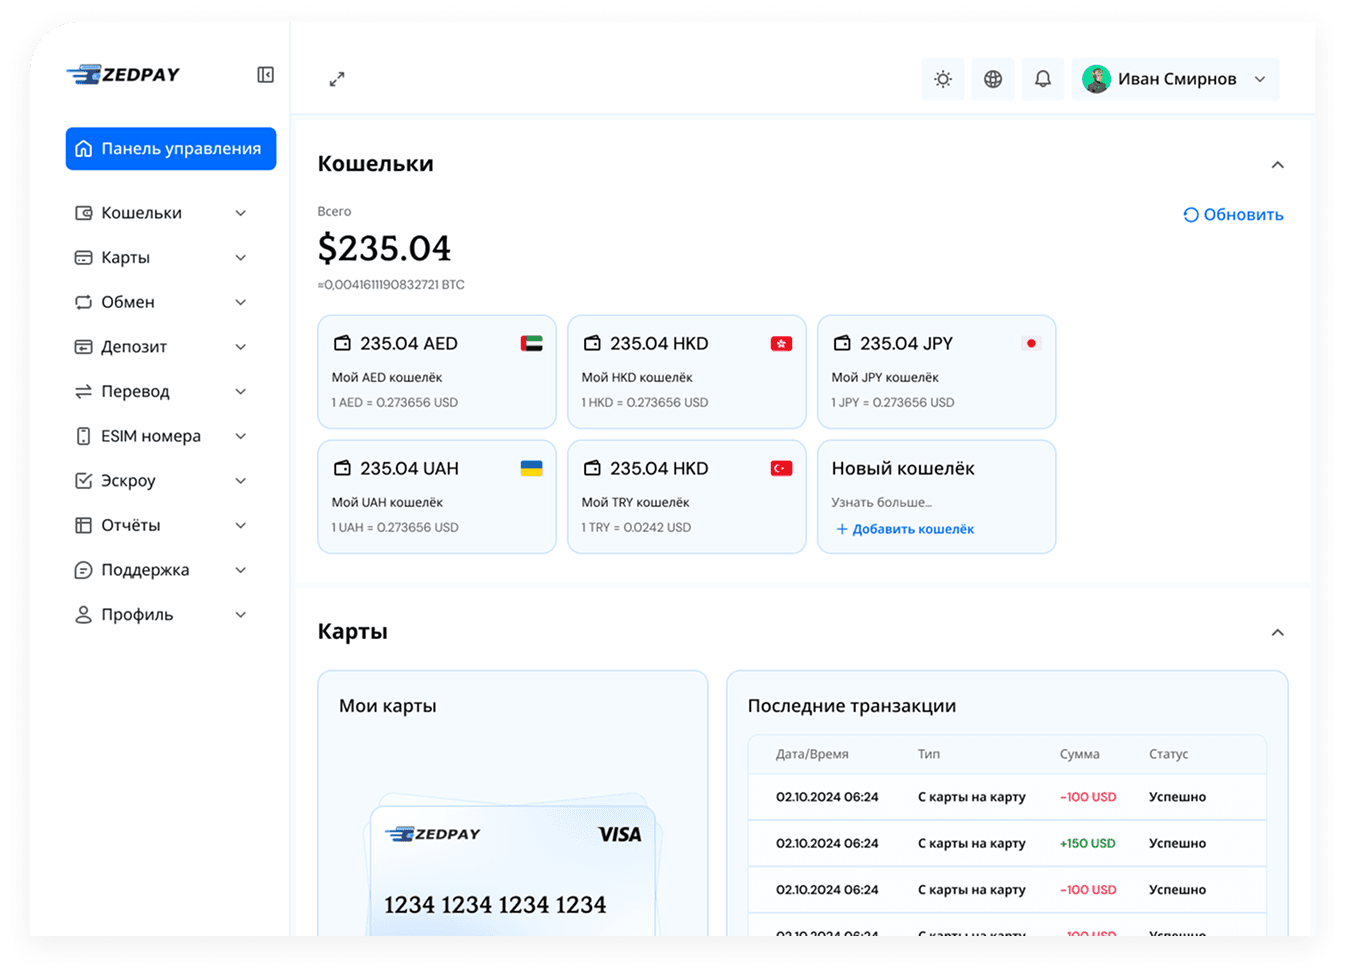Expand ESIM номера sidebar chevron
The width and height of the screenshot is (1346, 974).
[241, 436]
